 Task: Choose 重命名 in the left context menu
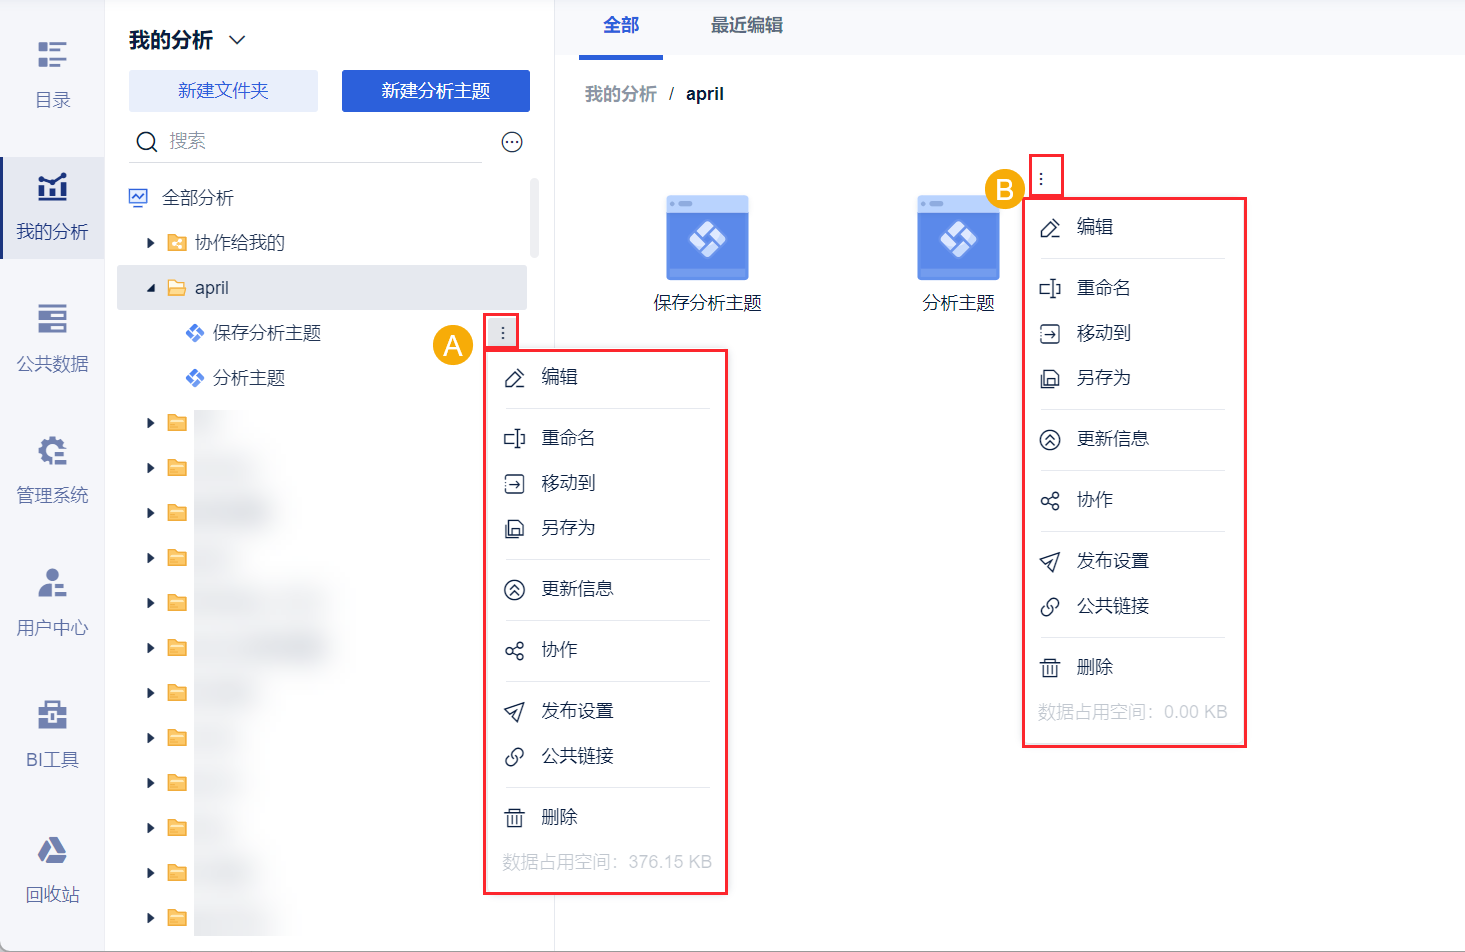(x=568, y=438)
